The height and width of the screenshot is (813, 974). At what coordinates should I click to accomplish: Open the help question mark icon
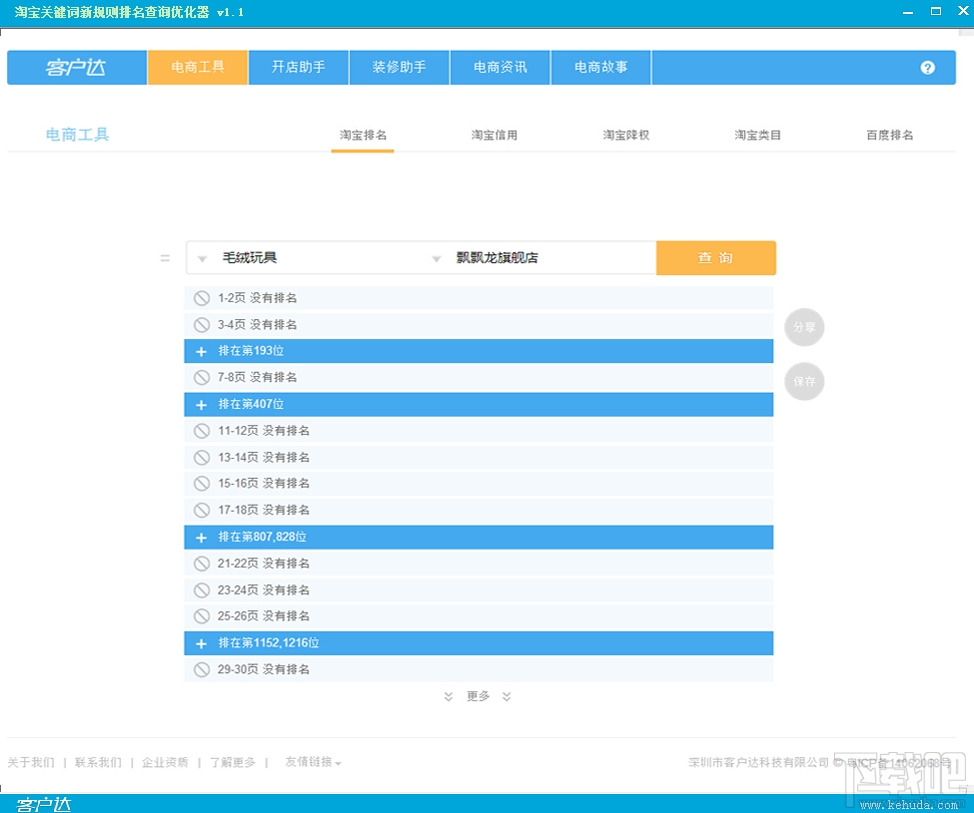[x=927, y=68]
